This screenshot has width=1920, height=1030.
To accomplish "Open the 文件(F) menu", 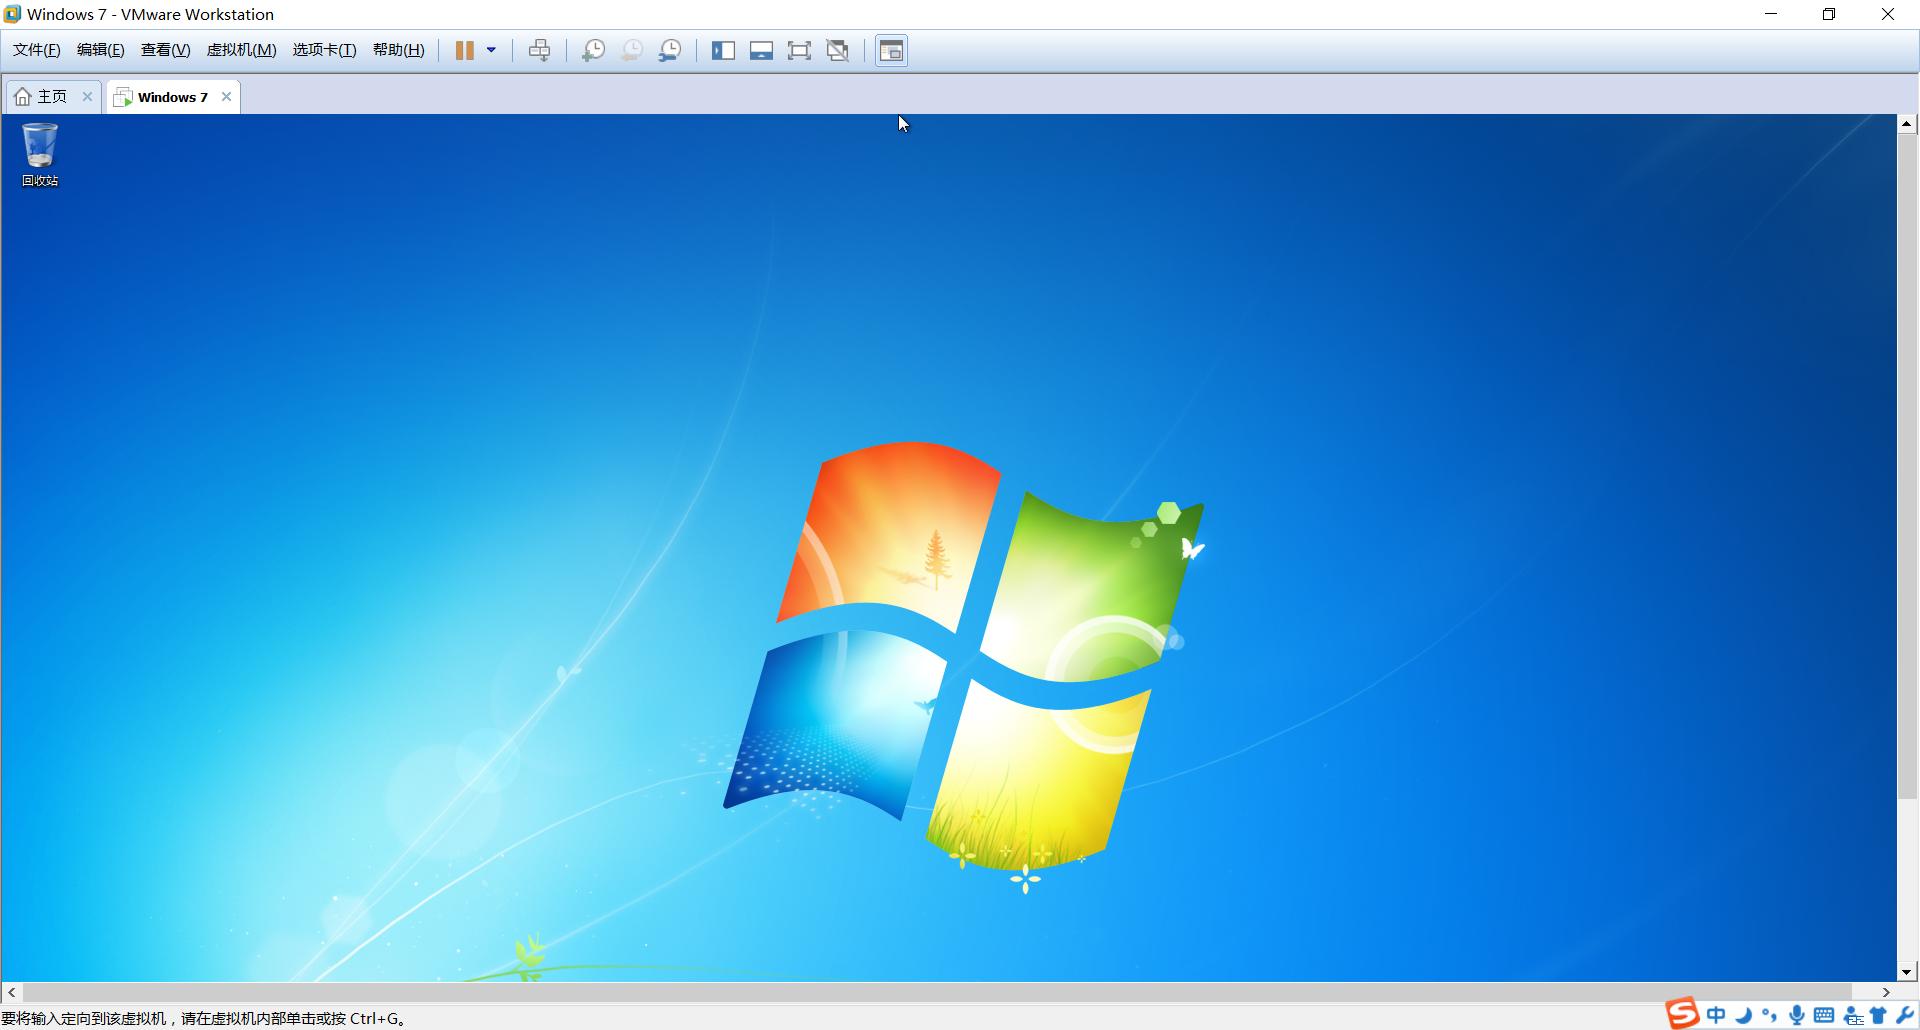I will [36, 50].
